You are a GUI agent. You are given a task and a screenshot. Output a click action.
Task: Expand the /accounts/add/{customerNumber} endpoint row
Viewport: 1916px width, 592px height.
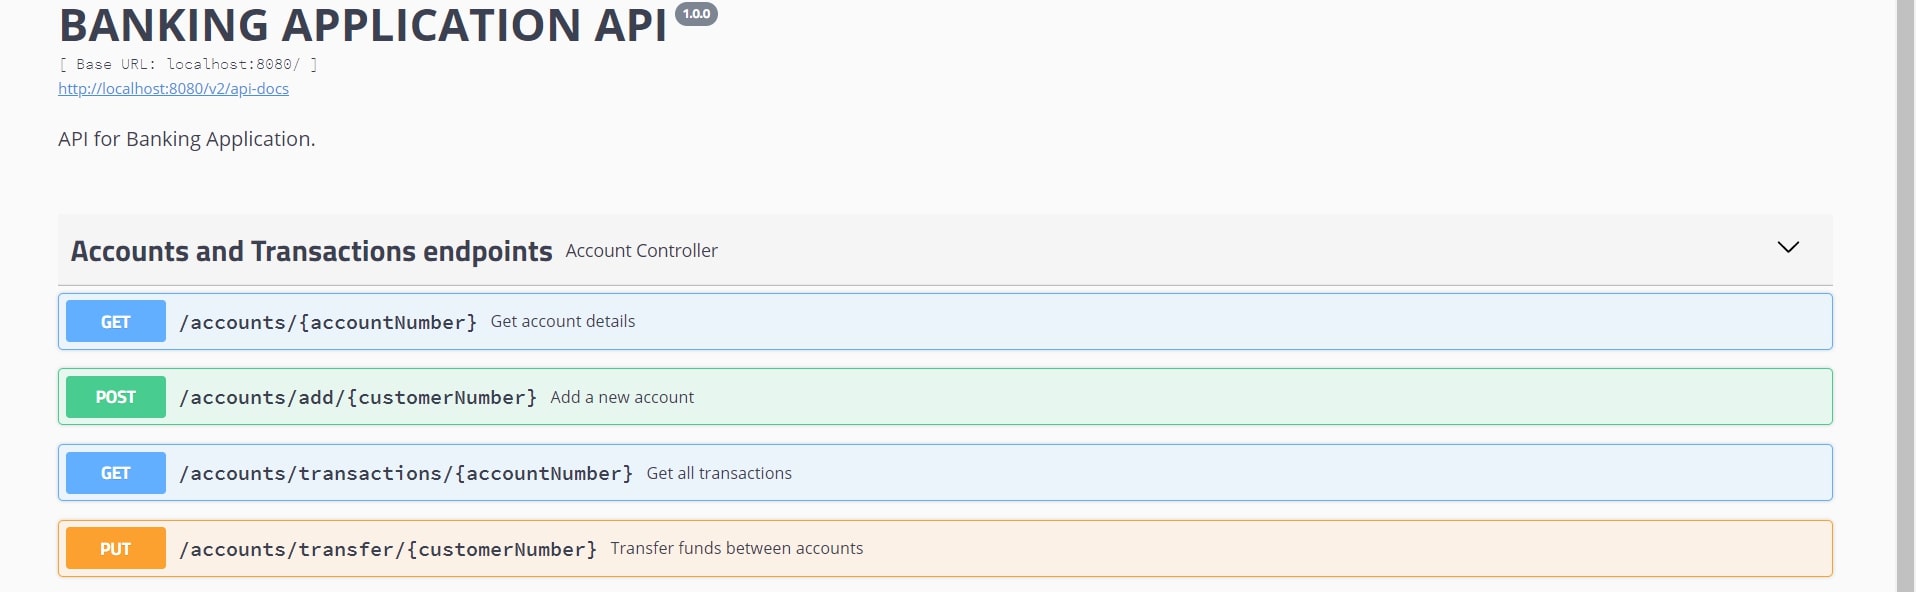point(800,396)
